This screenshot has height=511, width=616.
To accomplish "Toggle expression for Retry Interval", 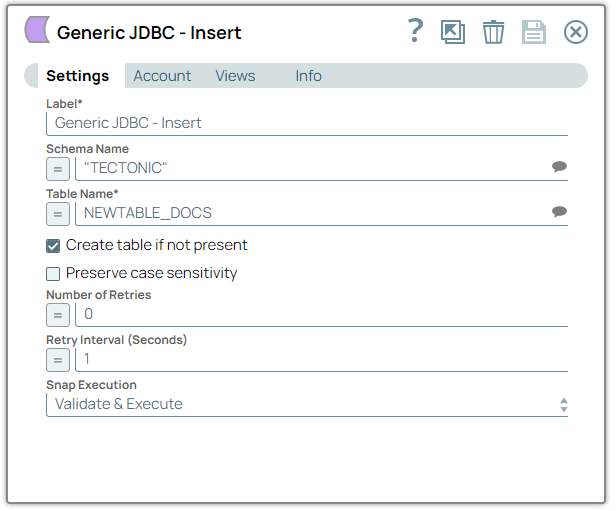I will [x=58, y=359].
